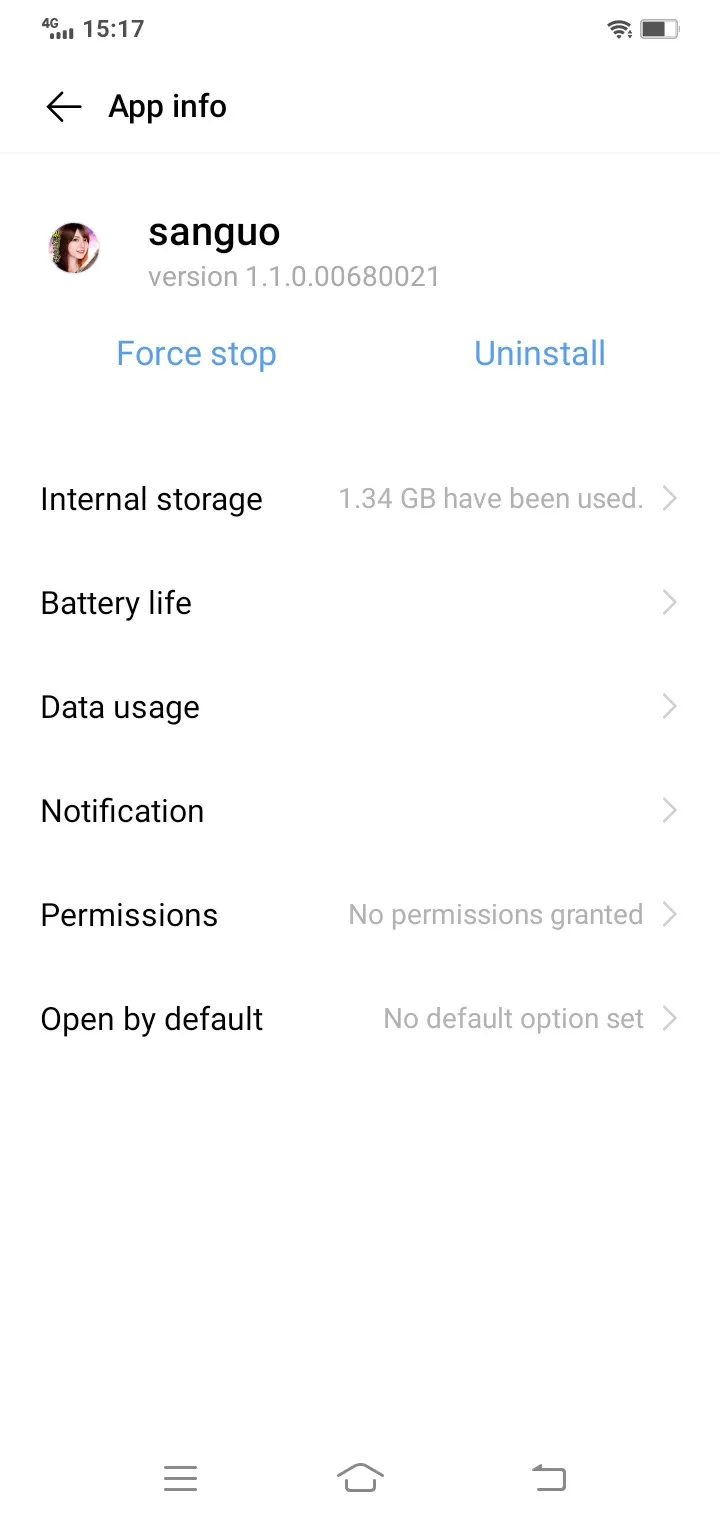The height and width of the screenshot is (1520, 720).
Task: Tap the back arrow icon
Action: point(63,107)
